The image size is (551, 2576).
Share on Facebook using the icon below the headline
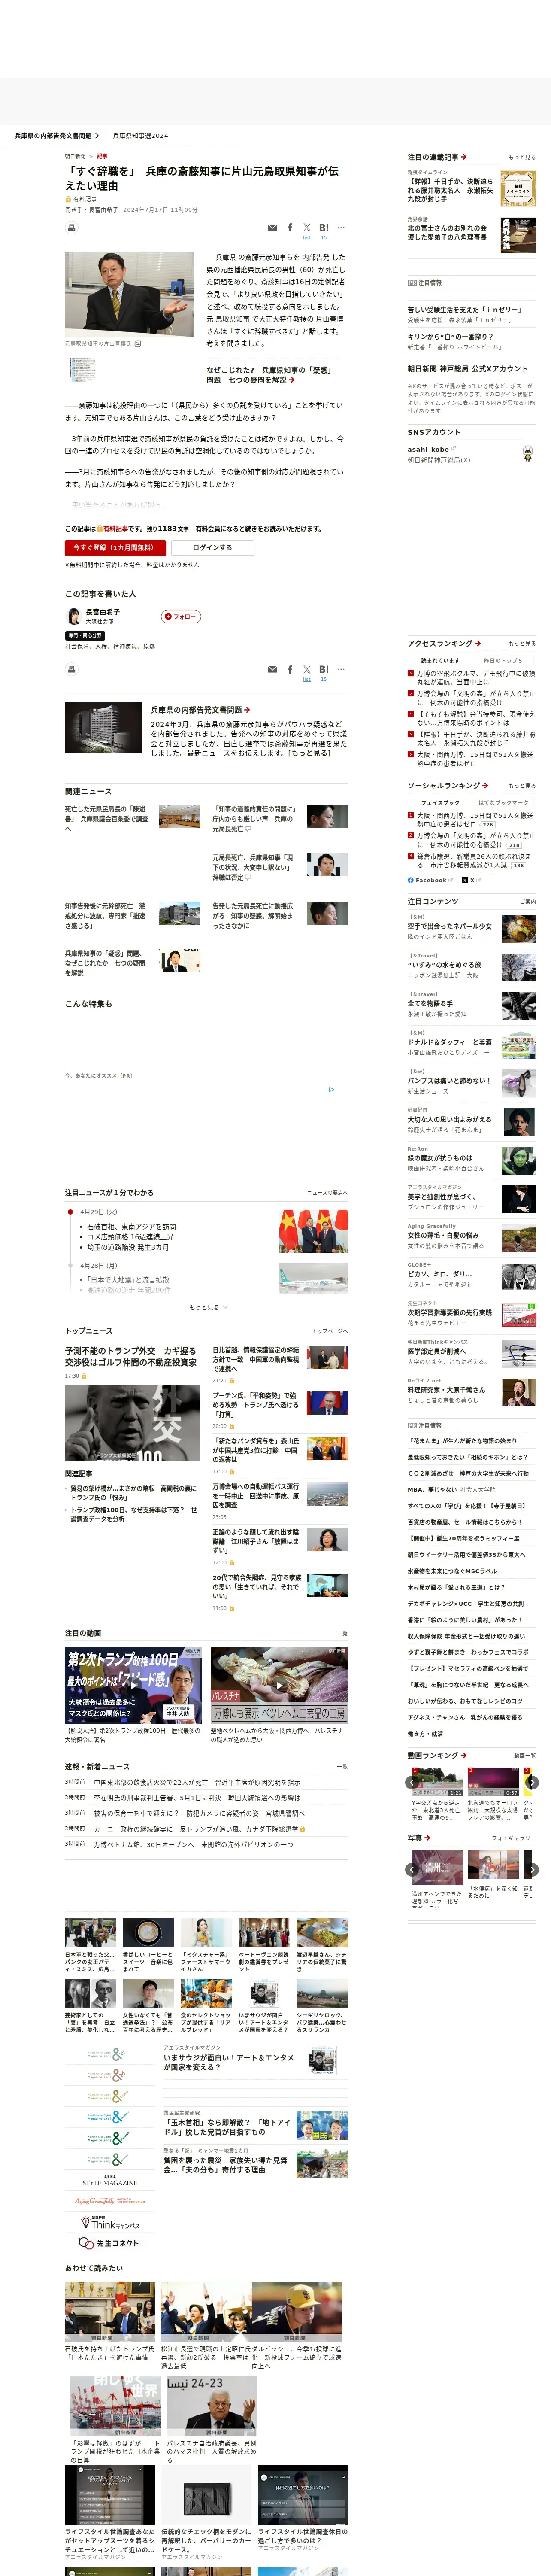click(x=290, y=228)
